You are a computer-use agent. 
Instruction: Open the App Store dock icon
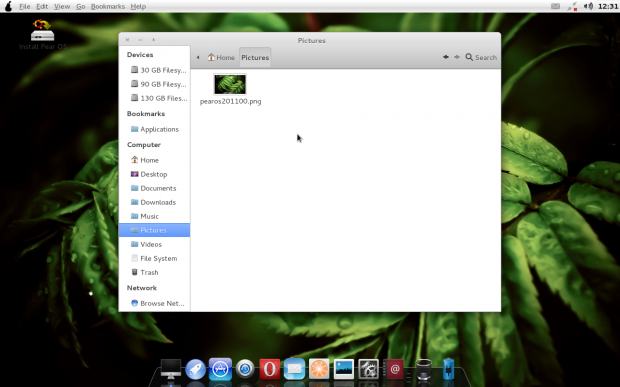pos(220,369)
